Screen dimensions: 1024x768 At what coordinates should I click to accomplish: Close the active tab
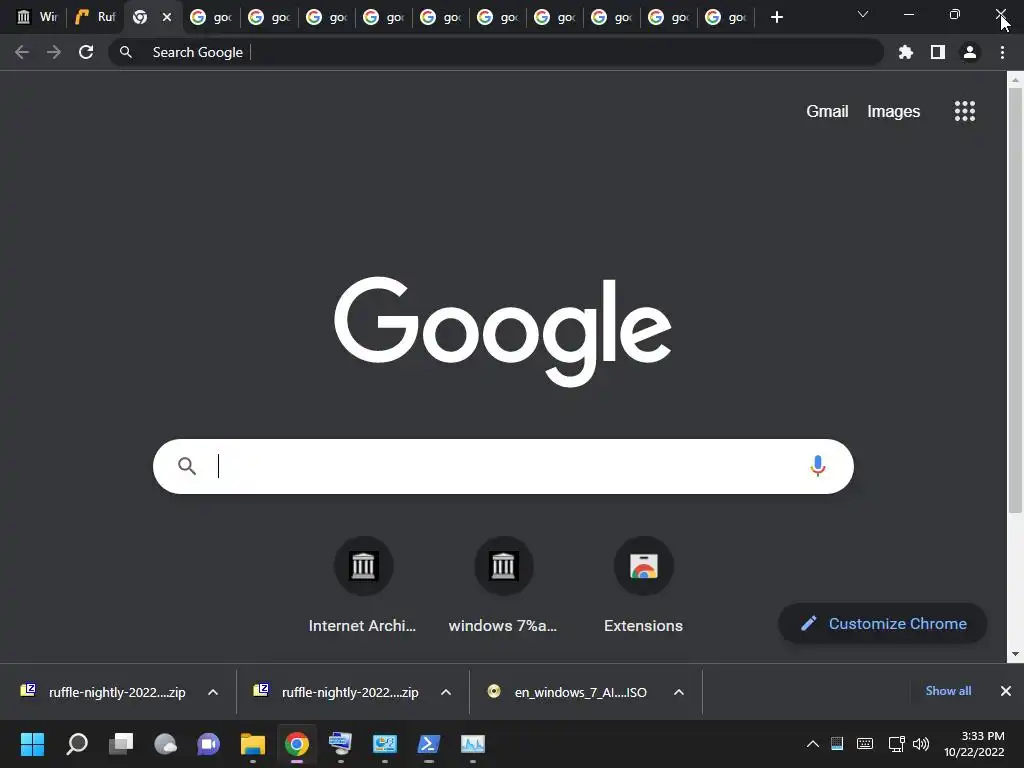click(x=167, y=18)
